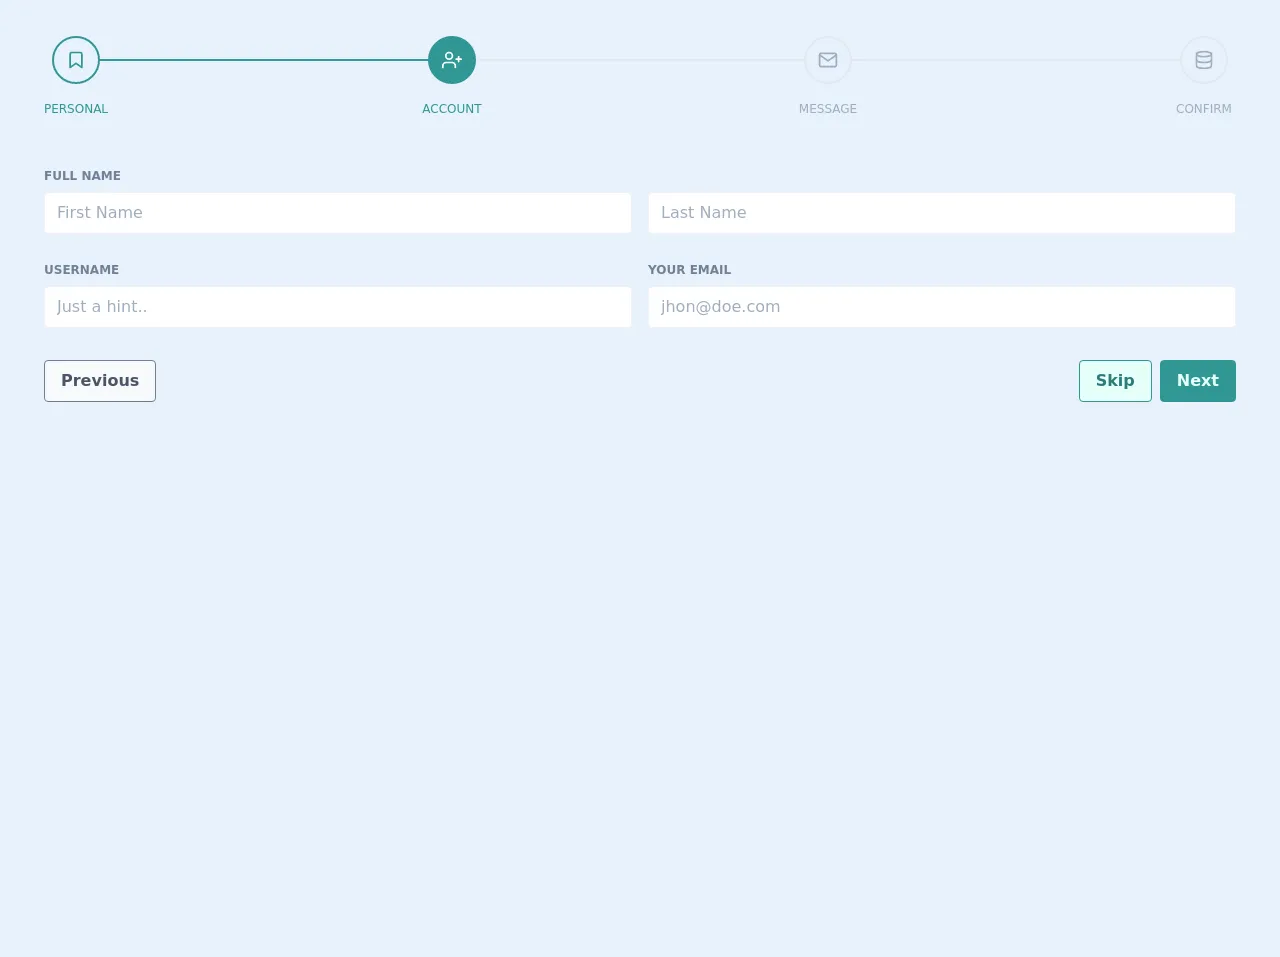This screenshot has width=1280, height=957.
Task: Select the Account step user-plus icon
Action: point(452,60)
